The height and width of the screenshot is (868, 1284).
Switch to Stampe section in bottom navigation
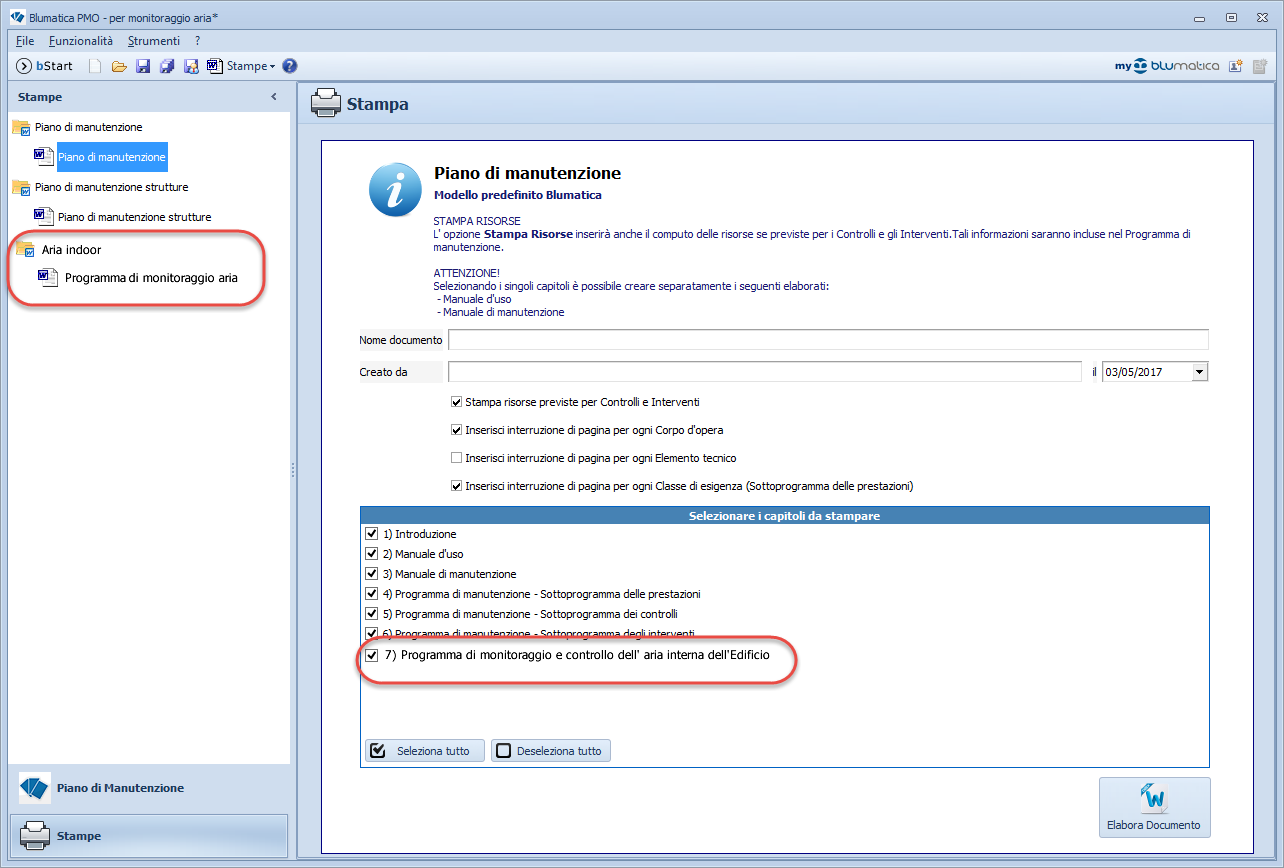pos(148,835)
